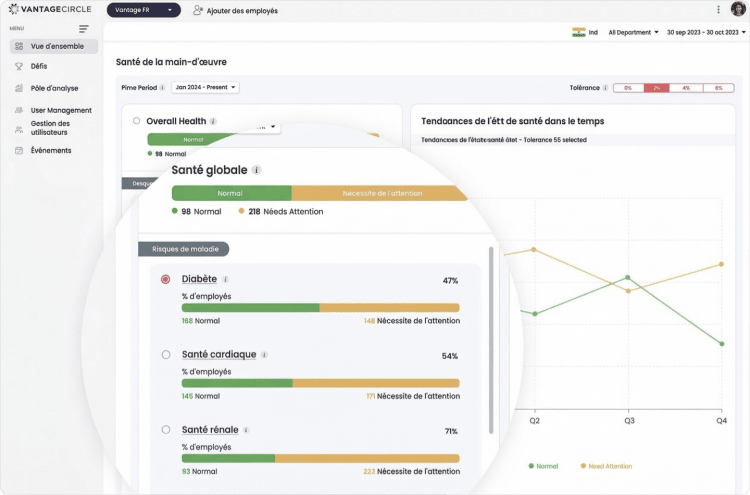750x495 pixels.
Task: Select the Santé cardiaque radio button
Action: pyautogui.click(x=165, y=355)
